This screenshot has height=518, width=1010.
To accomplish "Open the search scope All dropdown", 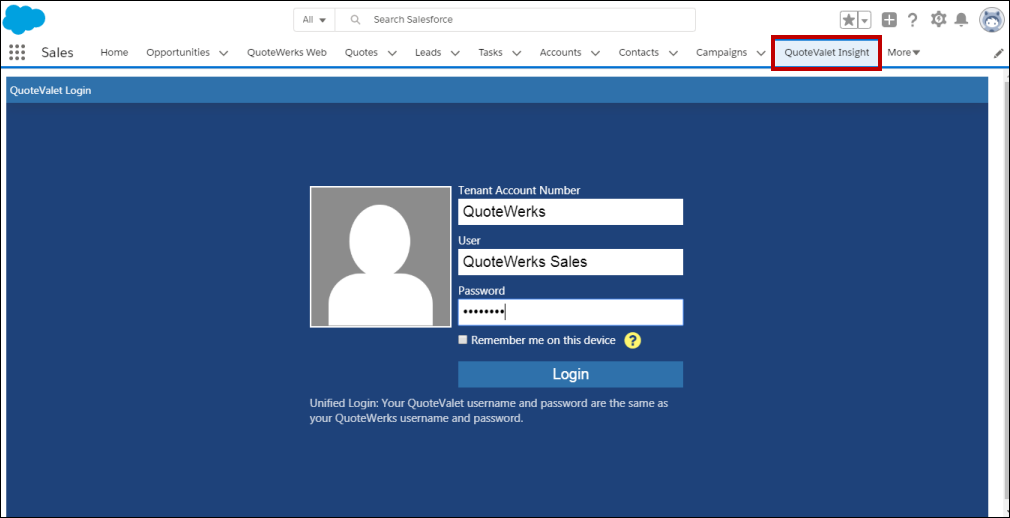I will coord(315,20).
